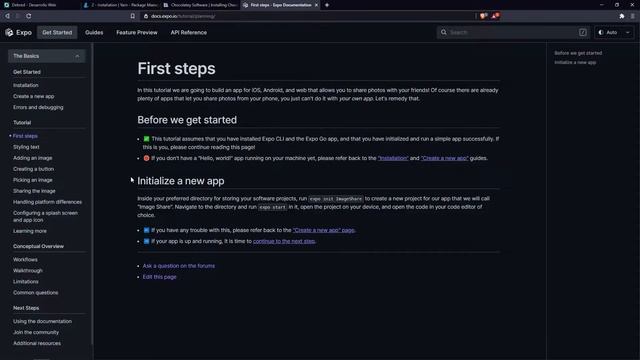Open Walkthrough in the sidebar
This screenshot has height=360, width=640.
pyautogui.click(x=28, y=271)
